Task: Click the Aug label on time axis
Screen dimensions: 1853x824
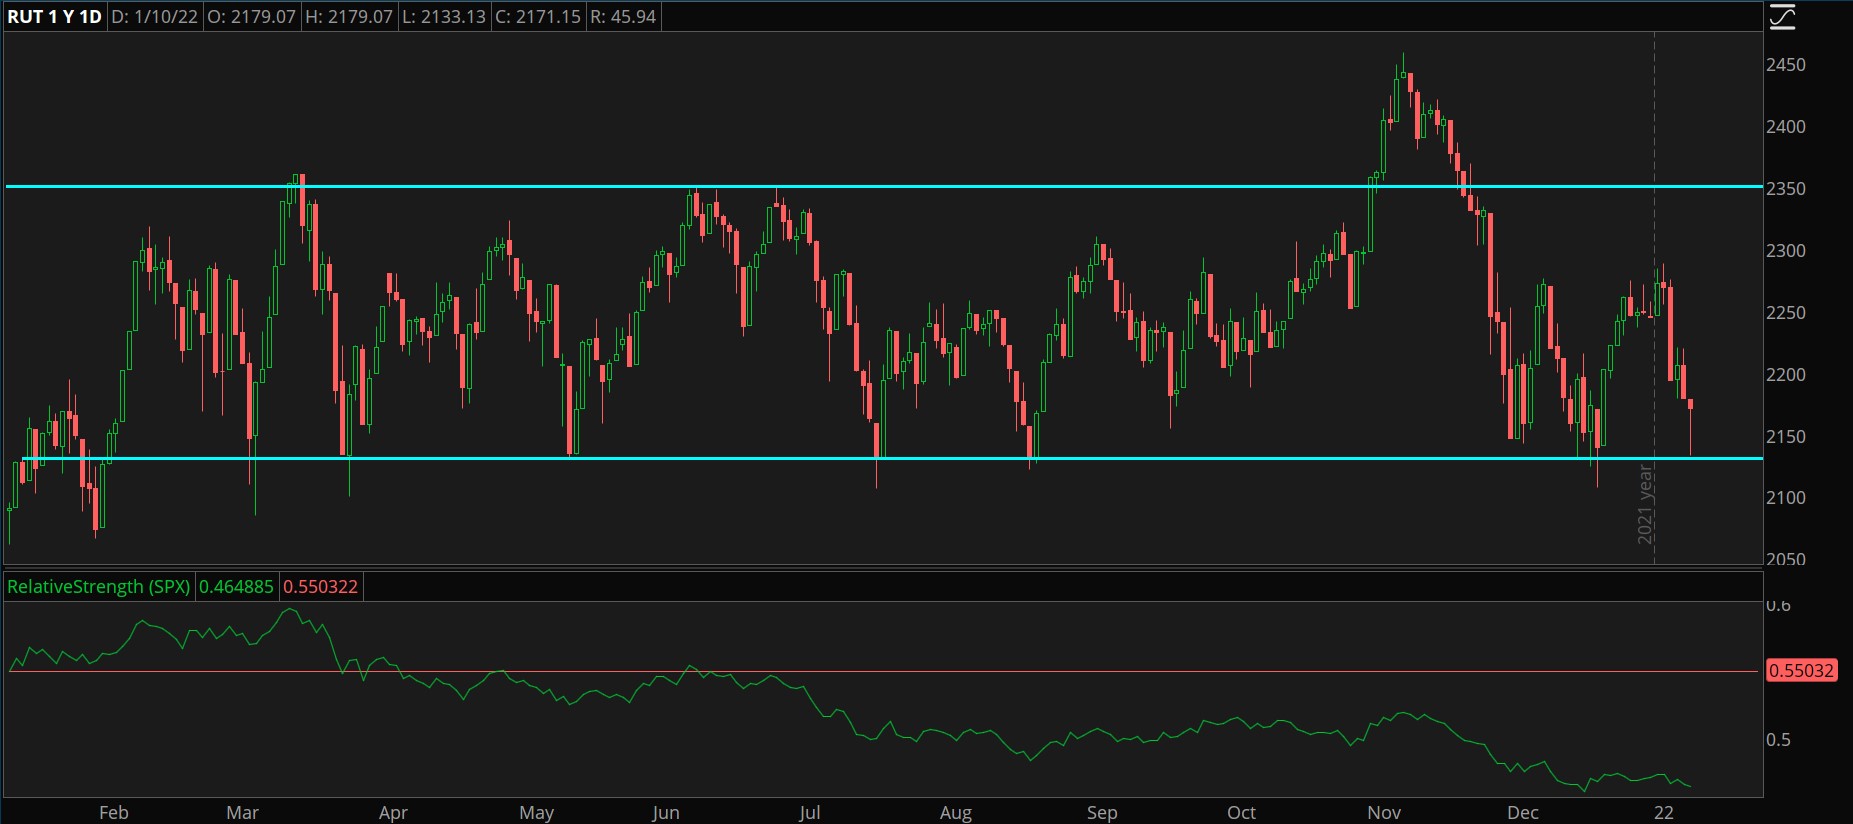Action: 956,813
